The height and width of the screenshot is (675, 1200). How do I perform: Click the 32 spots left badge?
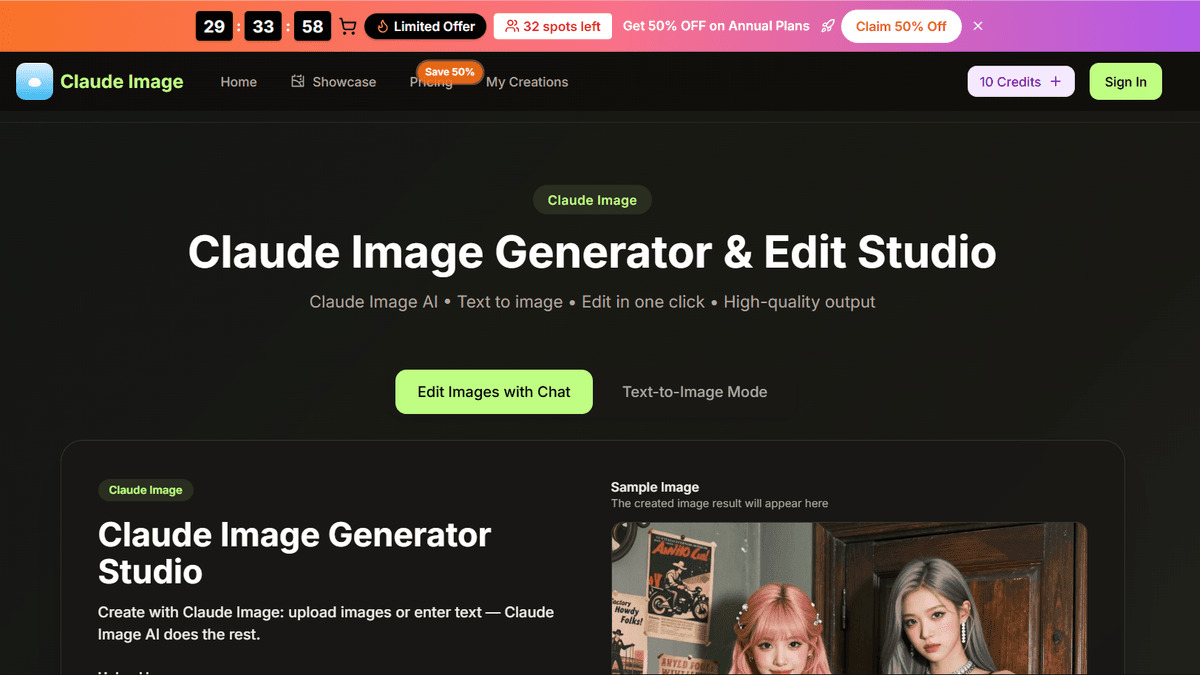(553, 26)
